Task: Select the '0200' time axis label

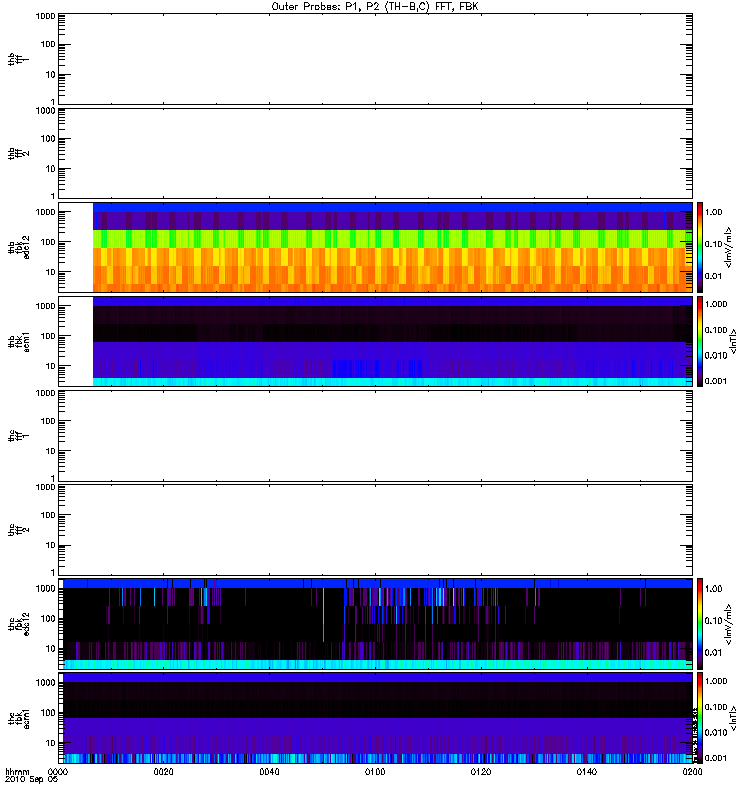Action: point(692,771)
